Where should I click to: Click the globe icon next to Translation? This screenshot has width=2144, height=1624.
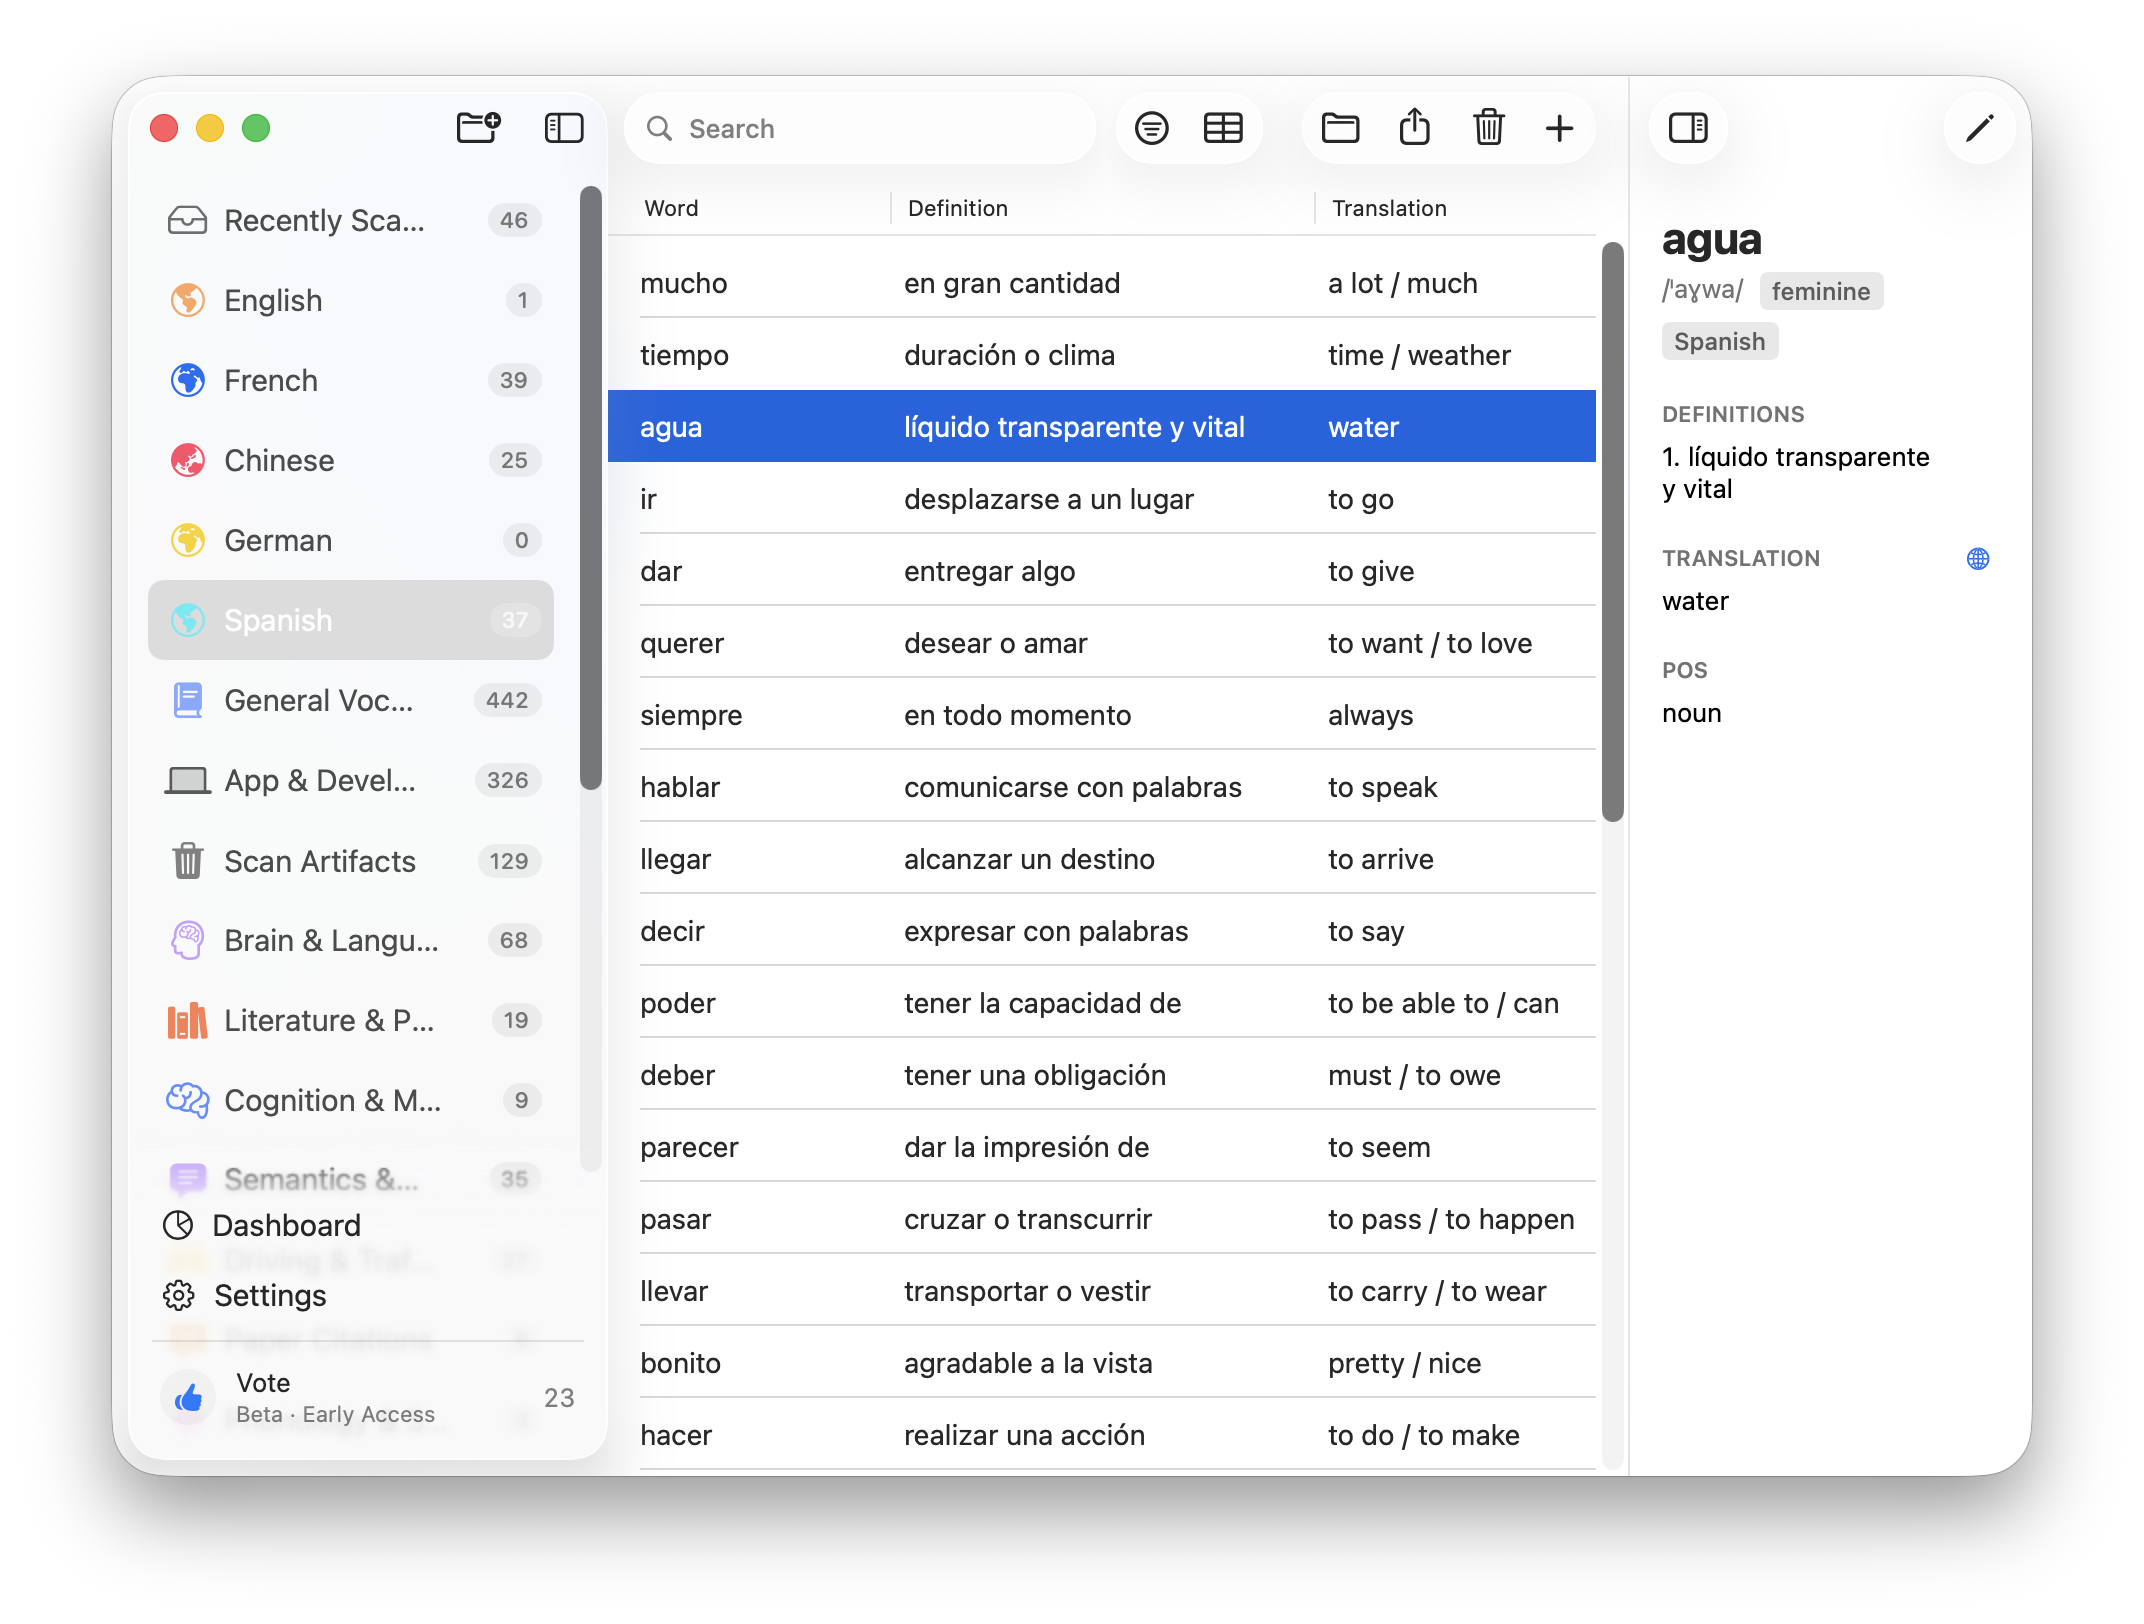point(1977,559)
